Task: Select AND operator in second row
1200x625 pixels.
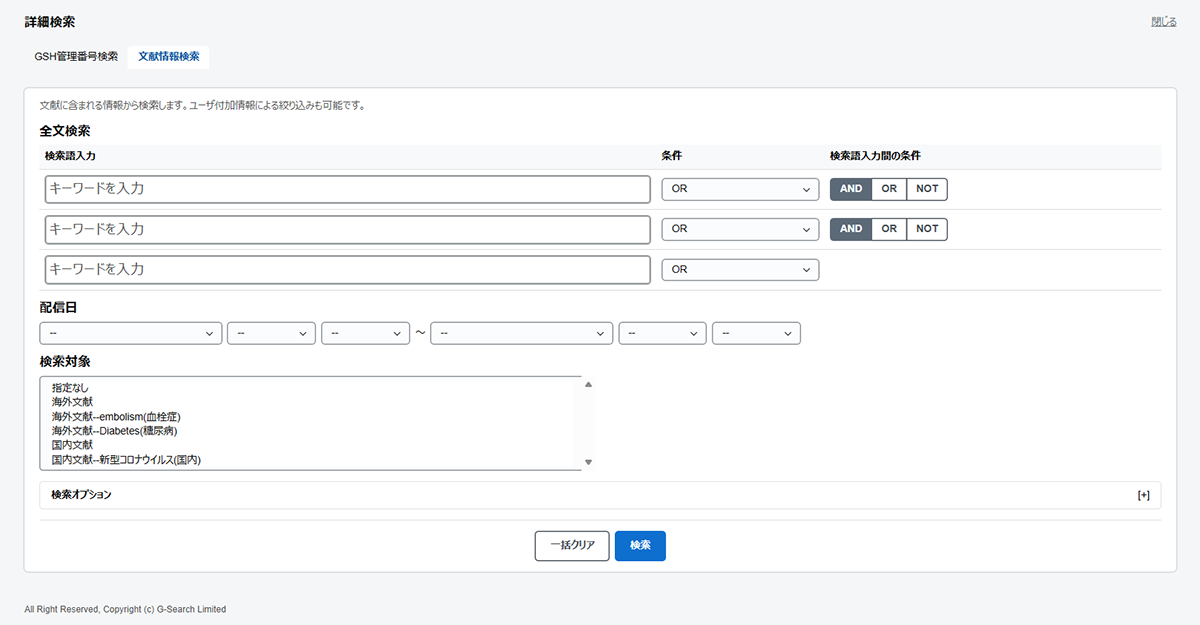Action: [x=851, y=229]
